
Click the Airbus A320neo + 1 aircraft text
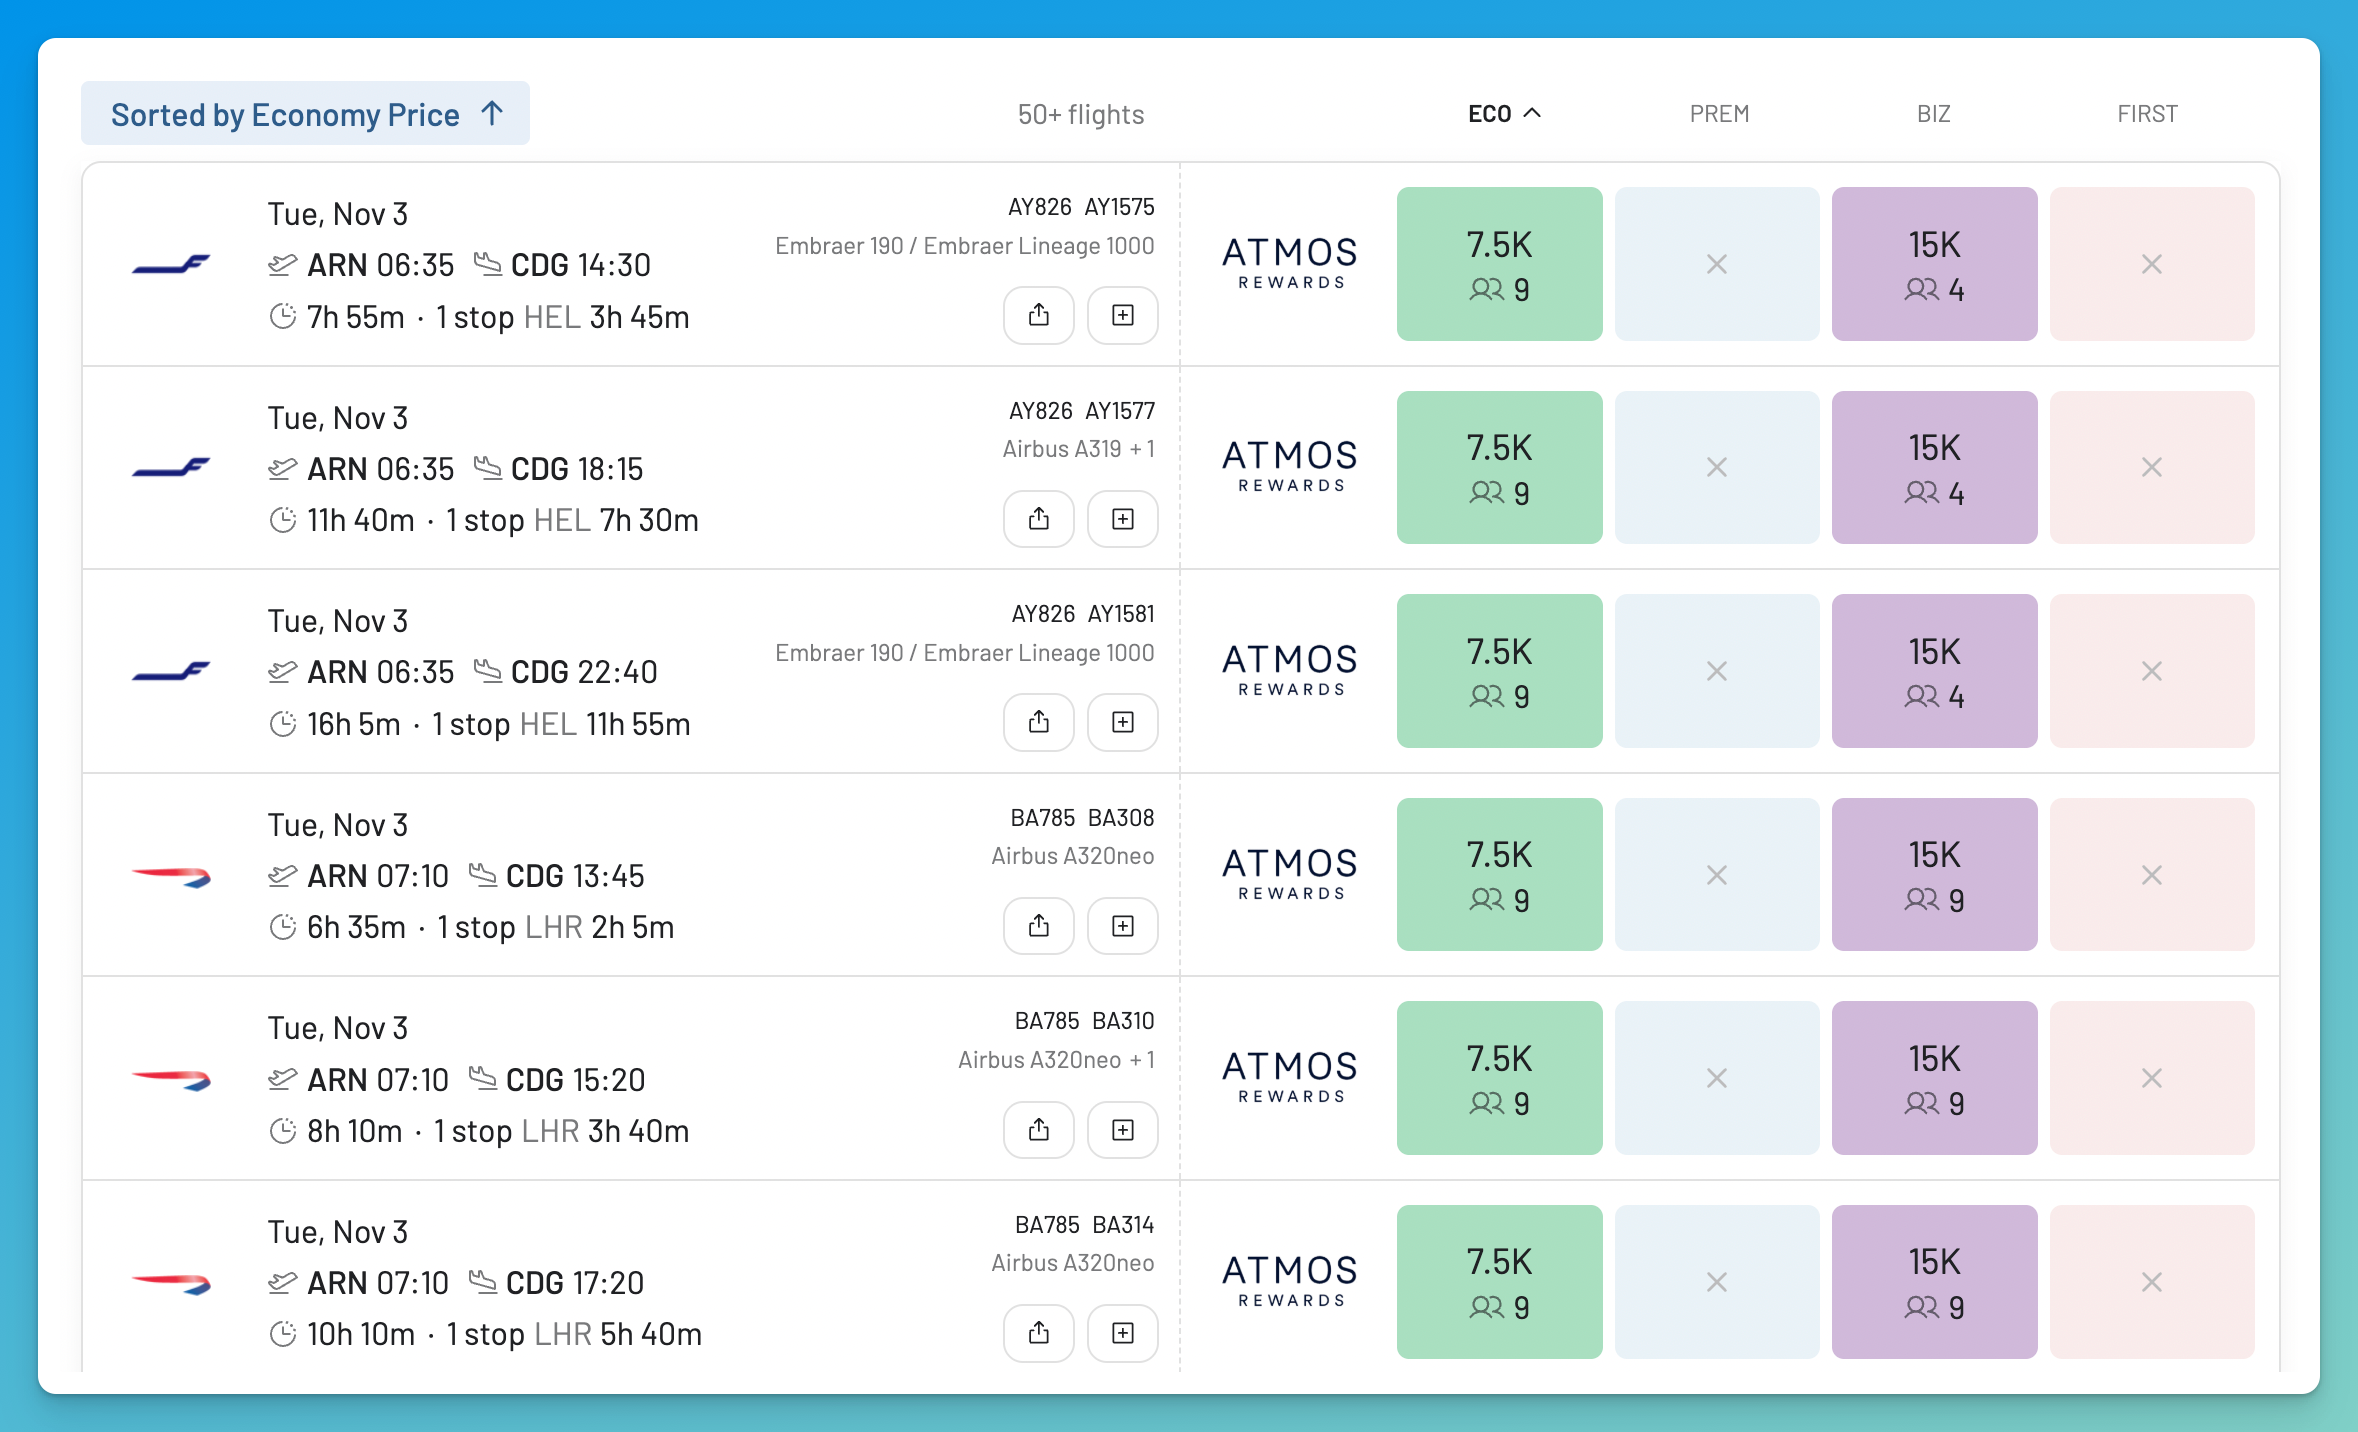click(1056, 1060)
